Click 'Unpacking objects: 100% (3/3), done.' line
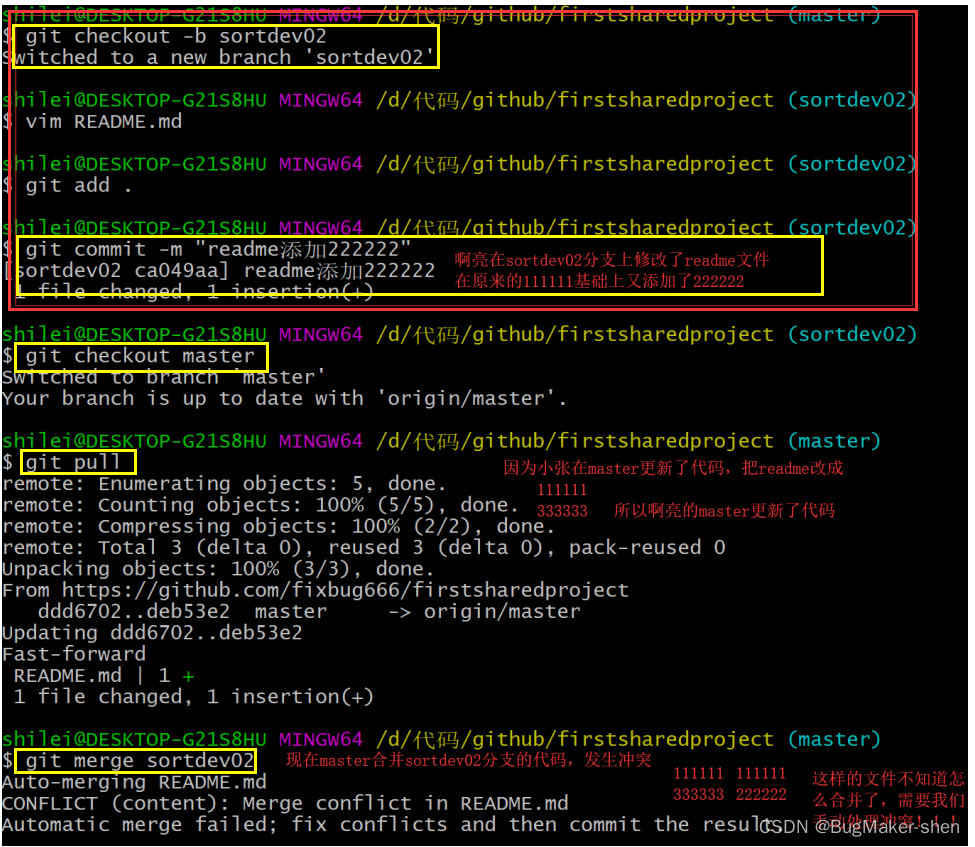975x847 pixels. point(218,568)
